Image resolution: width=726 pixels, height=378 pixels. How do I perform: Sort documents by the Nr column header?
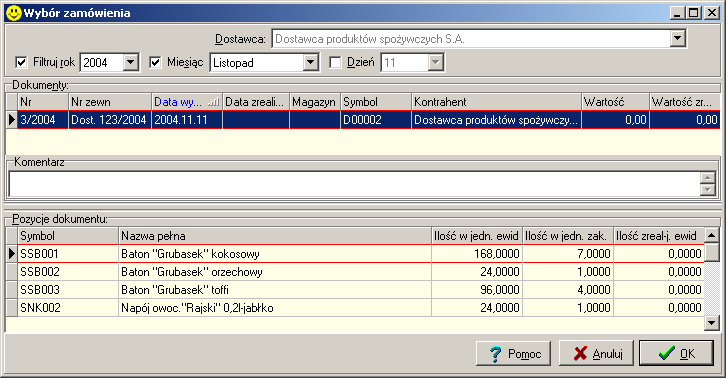[43, 102]
